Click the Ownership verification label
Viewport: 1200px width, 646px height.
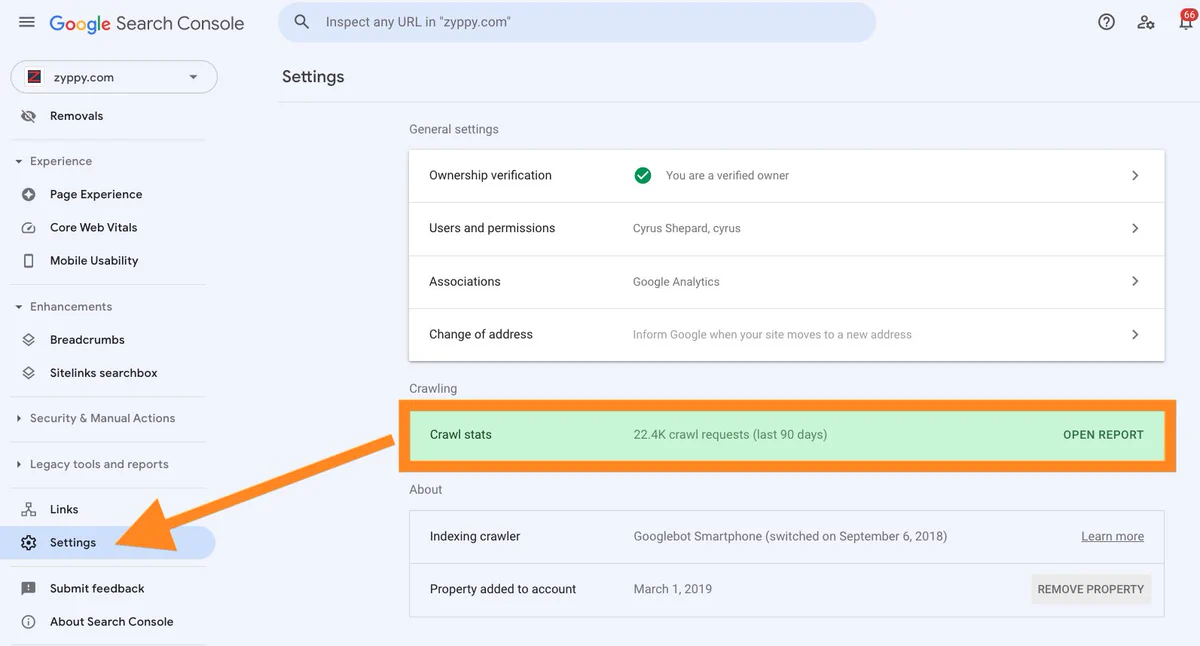[x=490, y=175]
